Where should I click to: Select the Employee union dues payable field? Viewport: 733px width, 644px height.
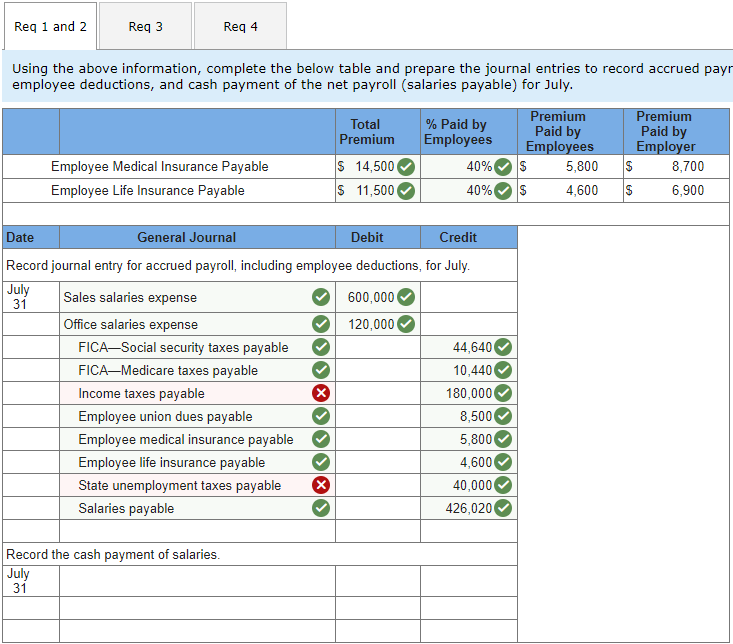tap(197, 416)
